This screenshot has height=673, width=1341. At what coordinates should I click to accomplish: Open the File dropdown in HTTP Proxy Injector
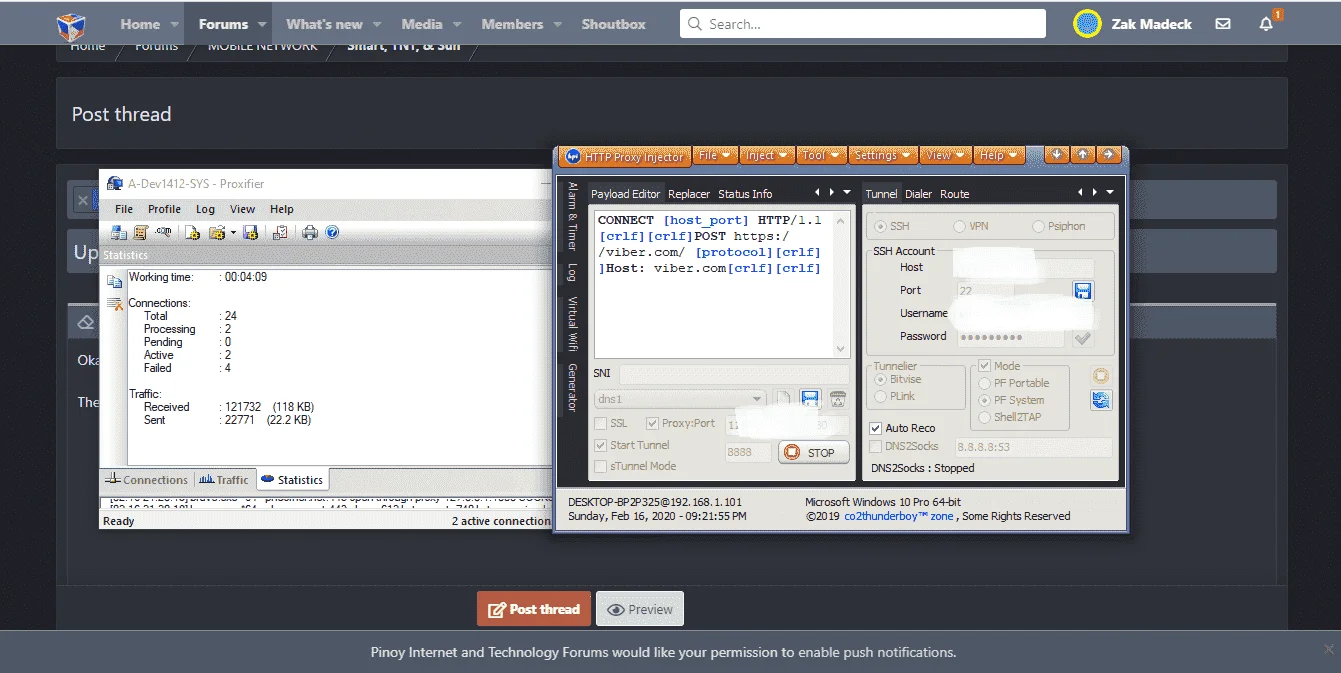pos(716,155)
